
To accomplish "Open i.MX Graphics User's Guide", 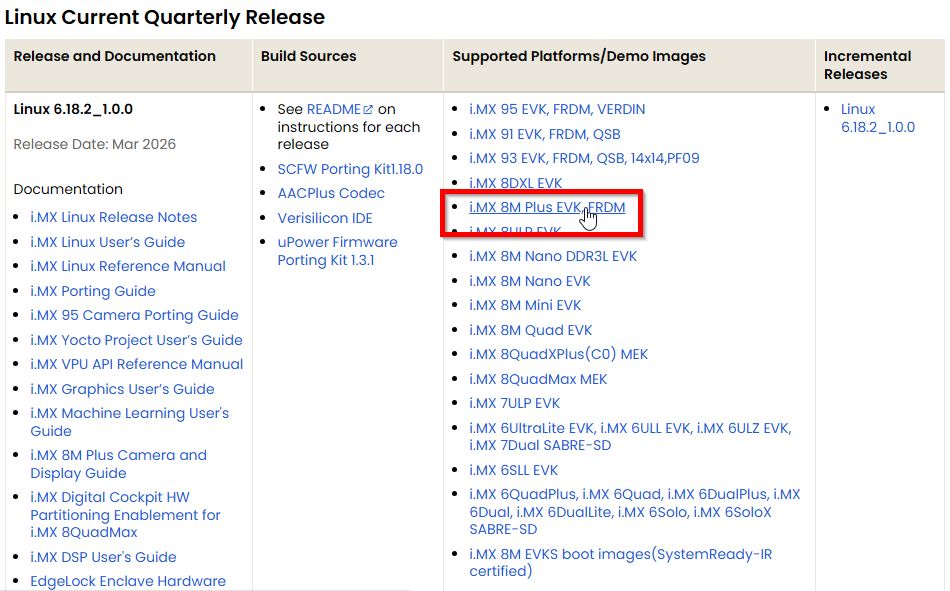I will point(122,389).
